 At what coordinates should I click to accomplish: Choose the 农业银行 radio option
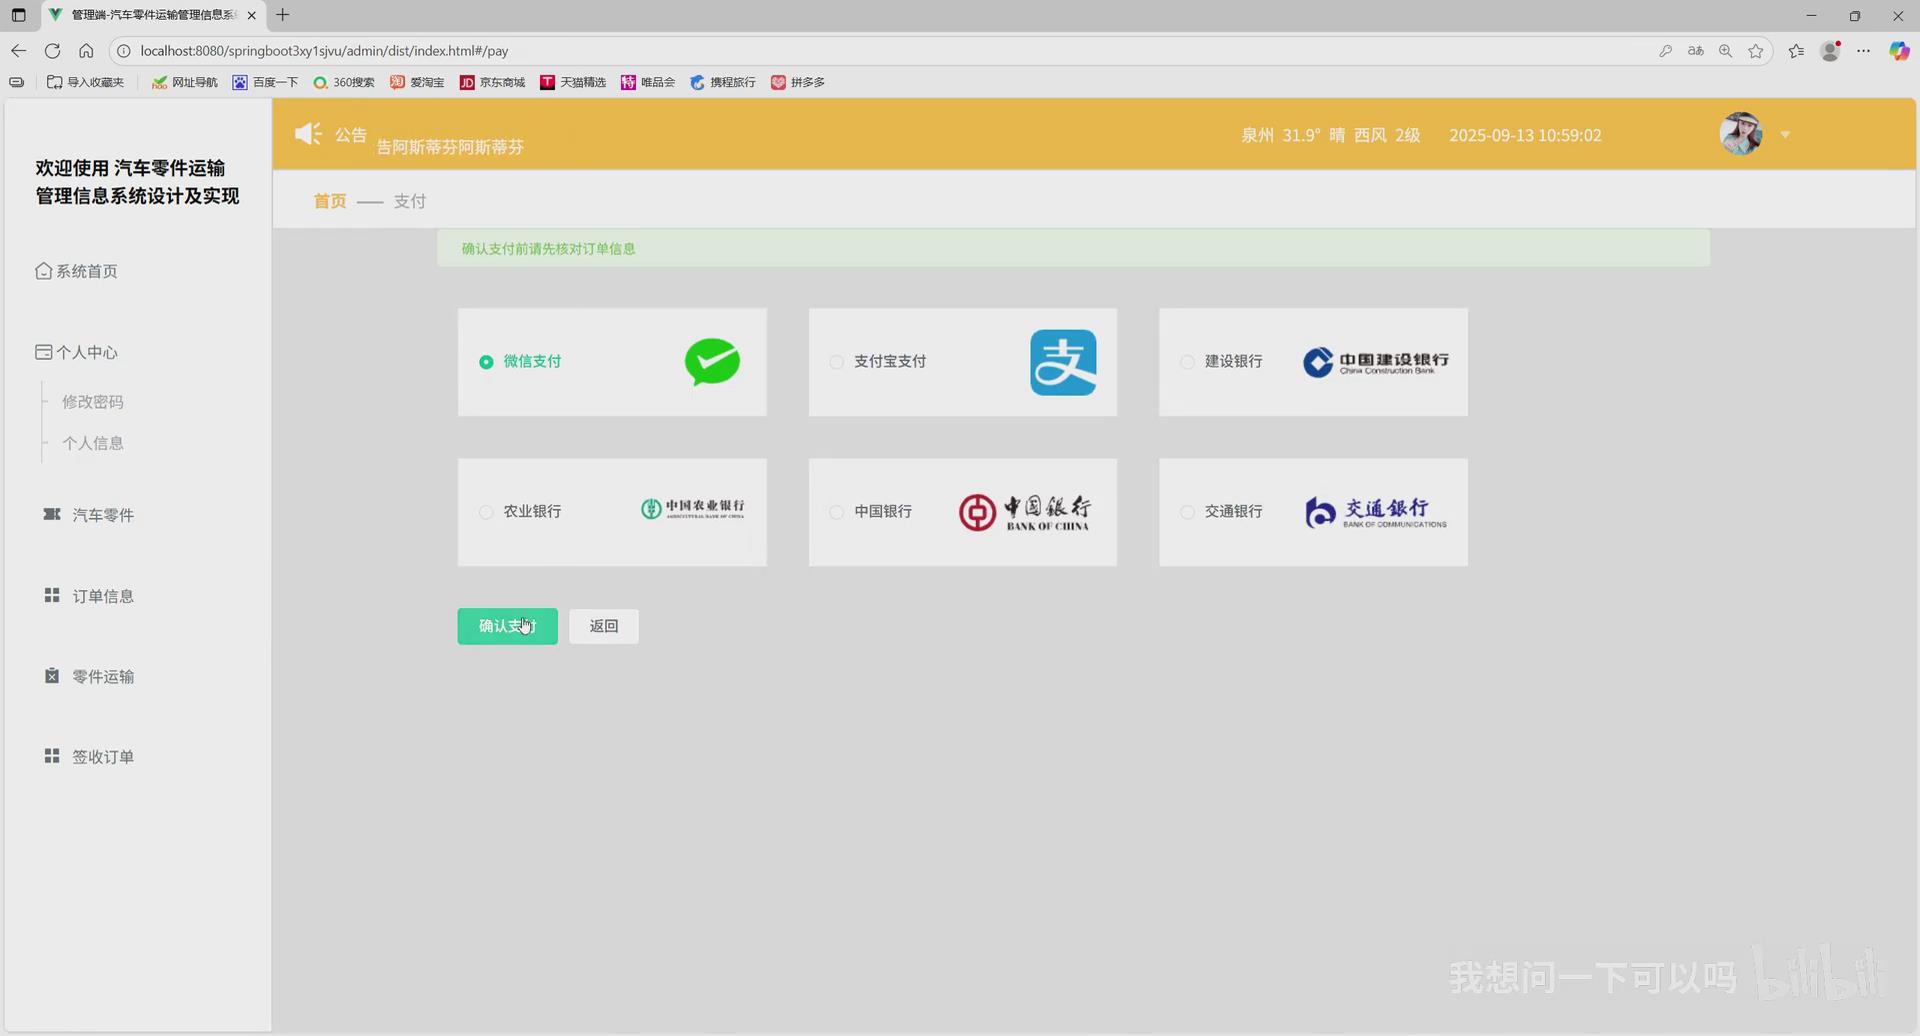pos(486,512)
